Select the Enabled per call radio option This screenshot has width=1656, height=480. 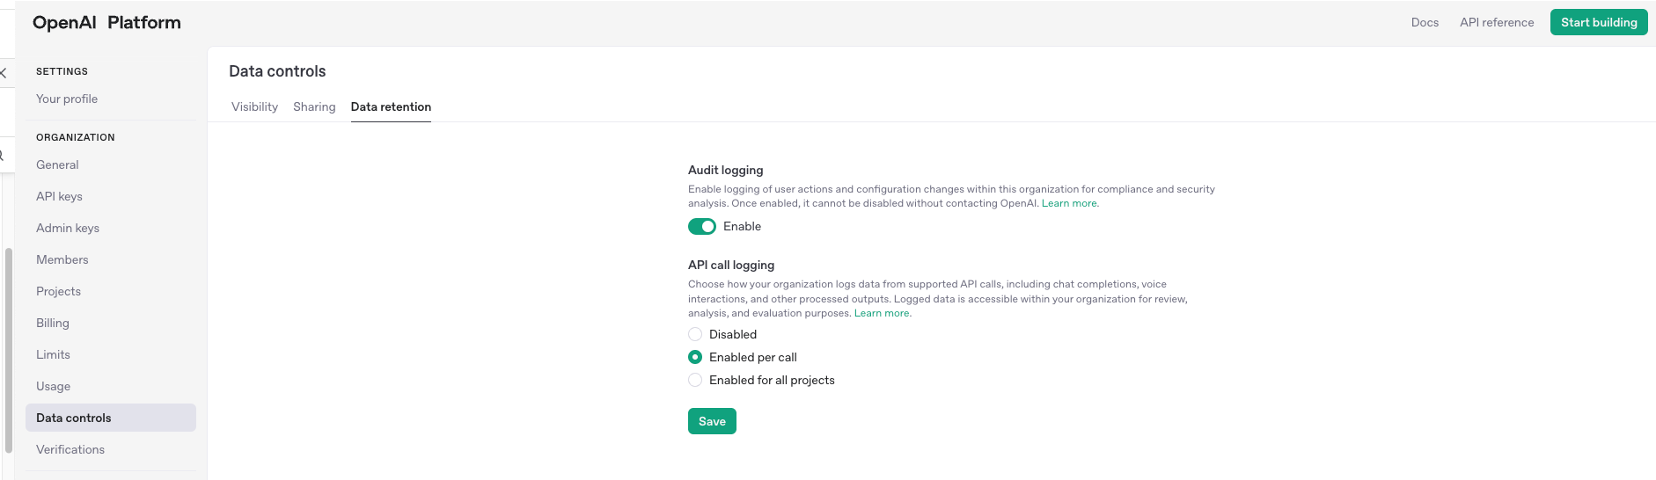click(695, 357)
